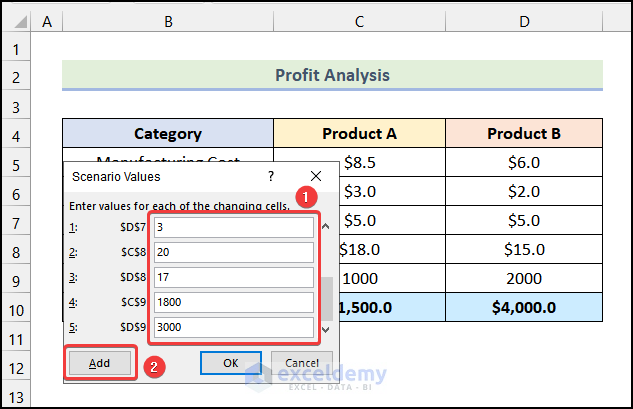Select column C header
The image size is (633, 409).
359,20
